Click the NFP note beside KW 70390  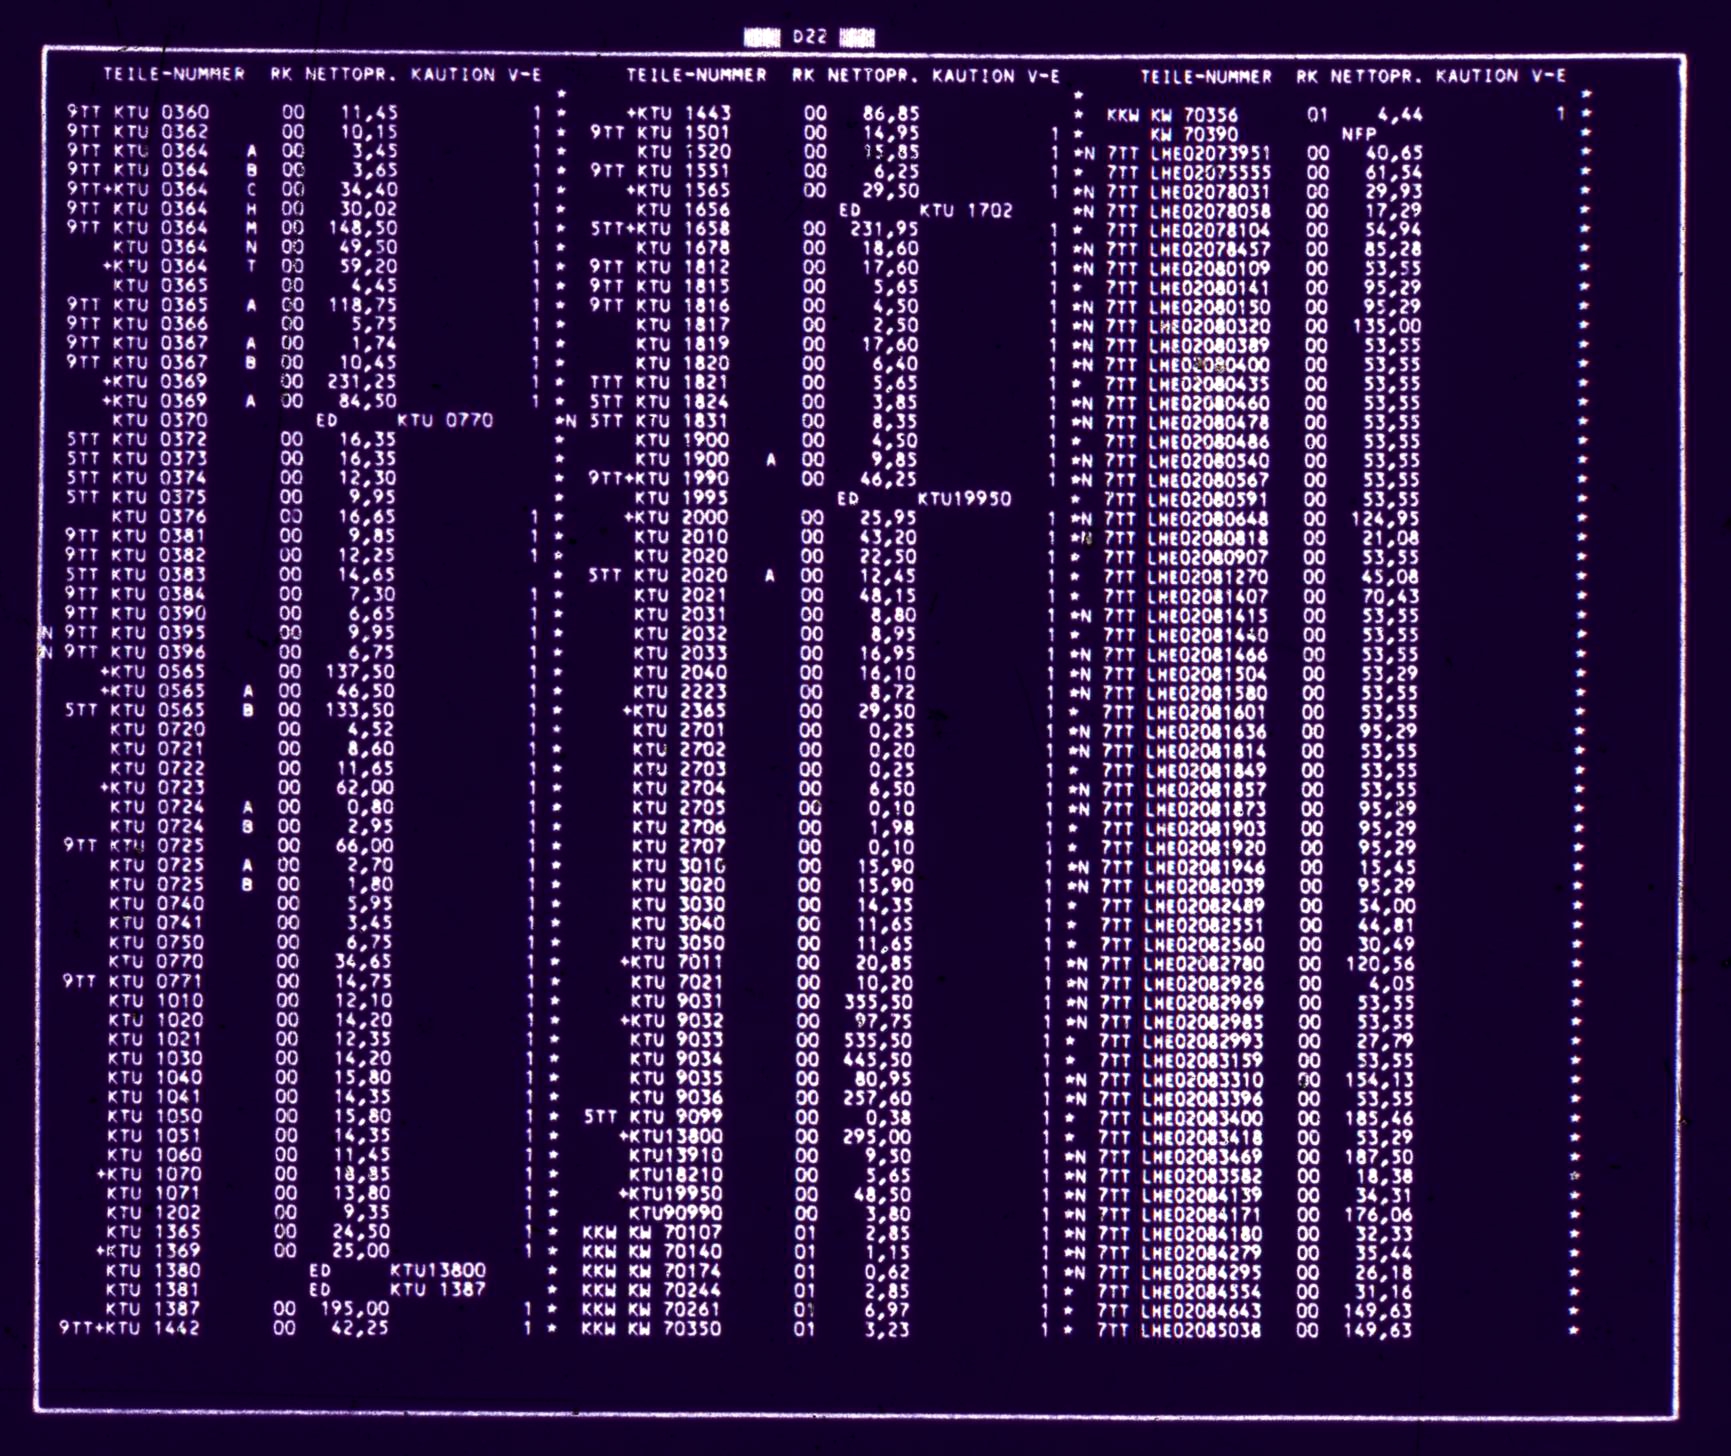1360,134
